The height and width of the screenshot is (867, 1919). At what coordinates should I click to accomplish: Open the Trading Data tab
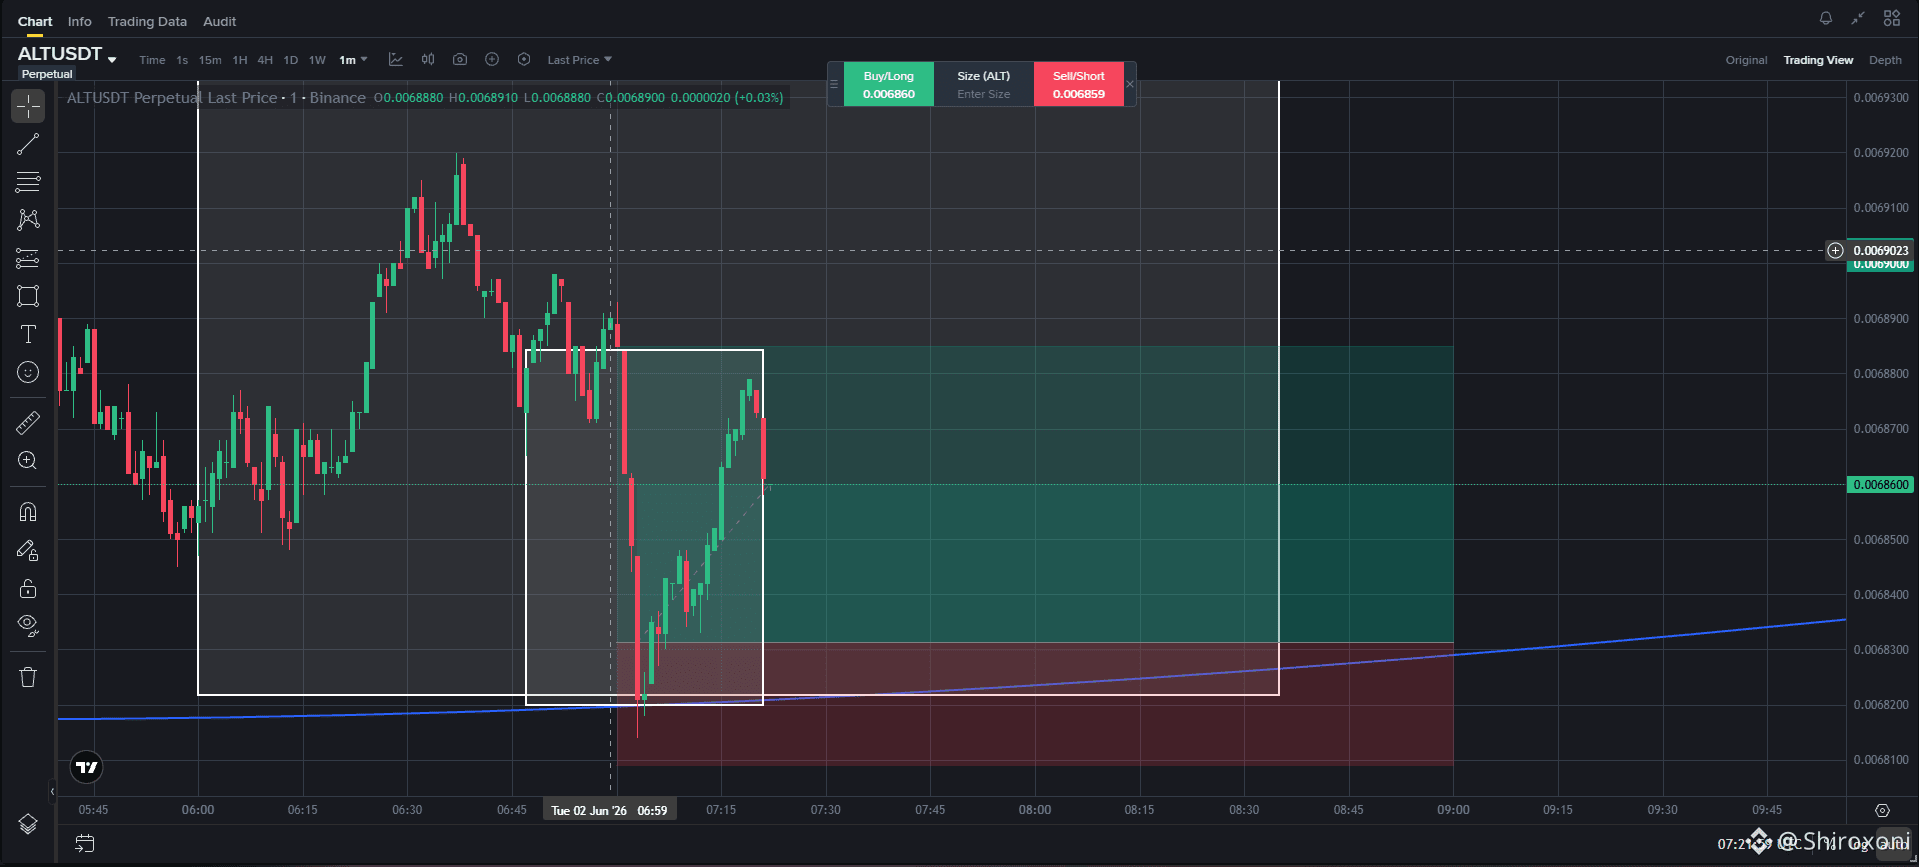(147, 21)
